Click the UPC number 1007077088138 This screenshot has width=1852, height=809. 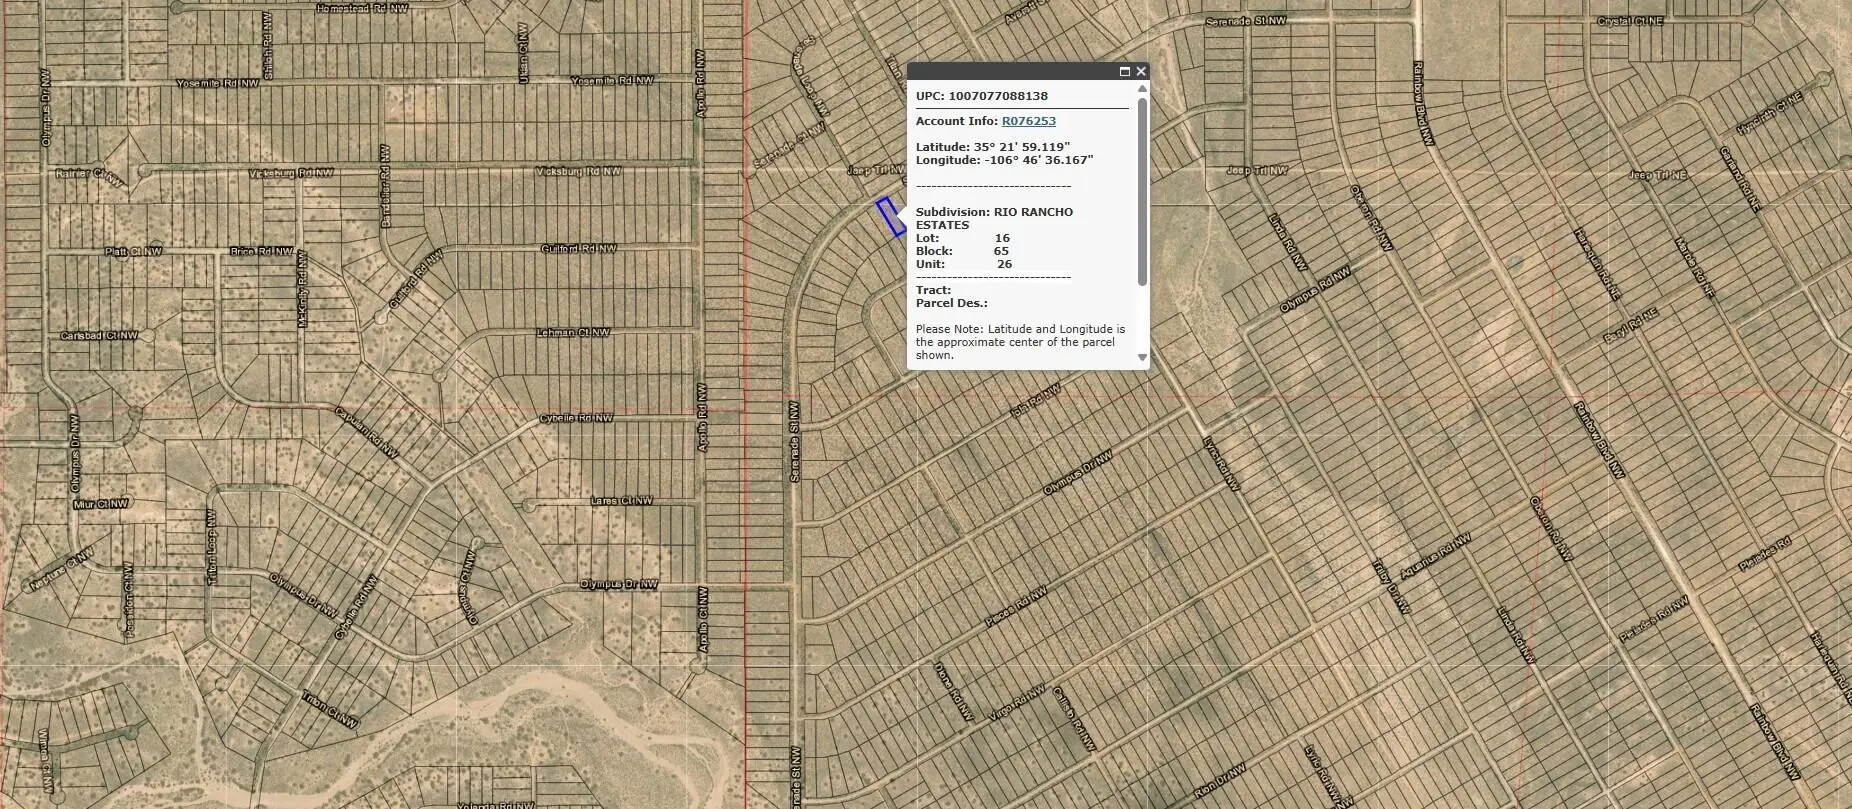[x=998, y=96]
